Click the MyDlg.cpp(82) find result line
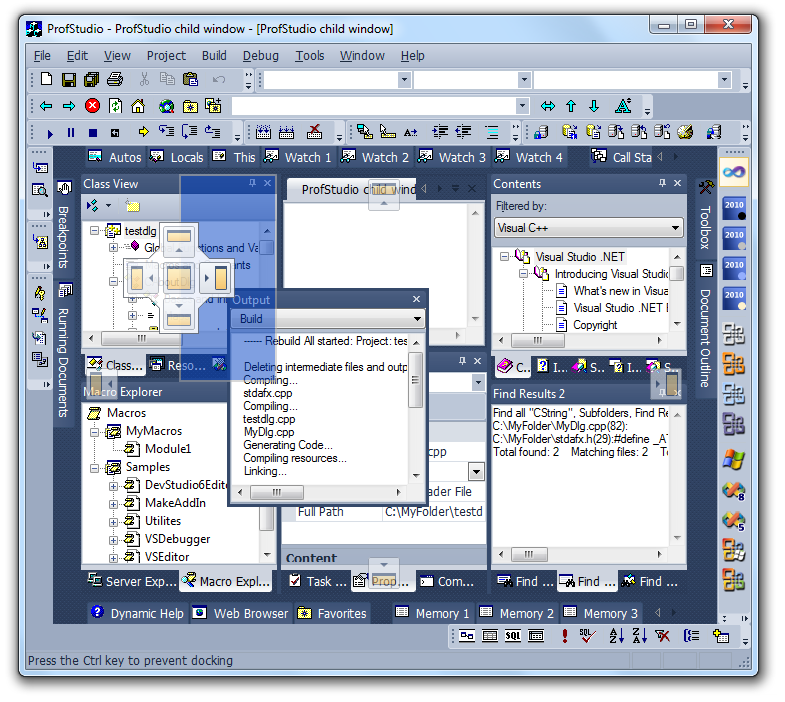Image resolution: width=785 pixels, height=702 pixels. (x=560, y=426)
